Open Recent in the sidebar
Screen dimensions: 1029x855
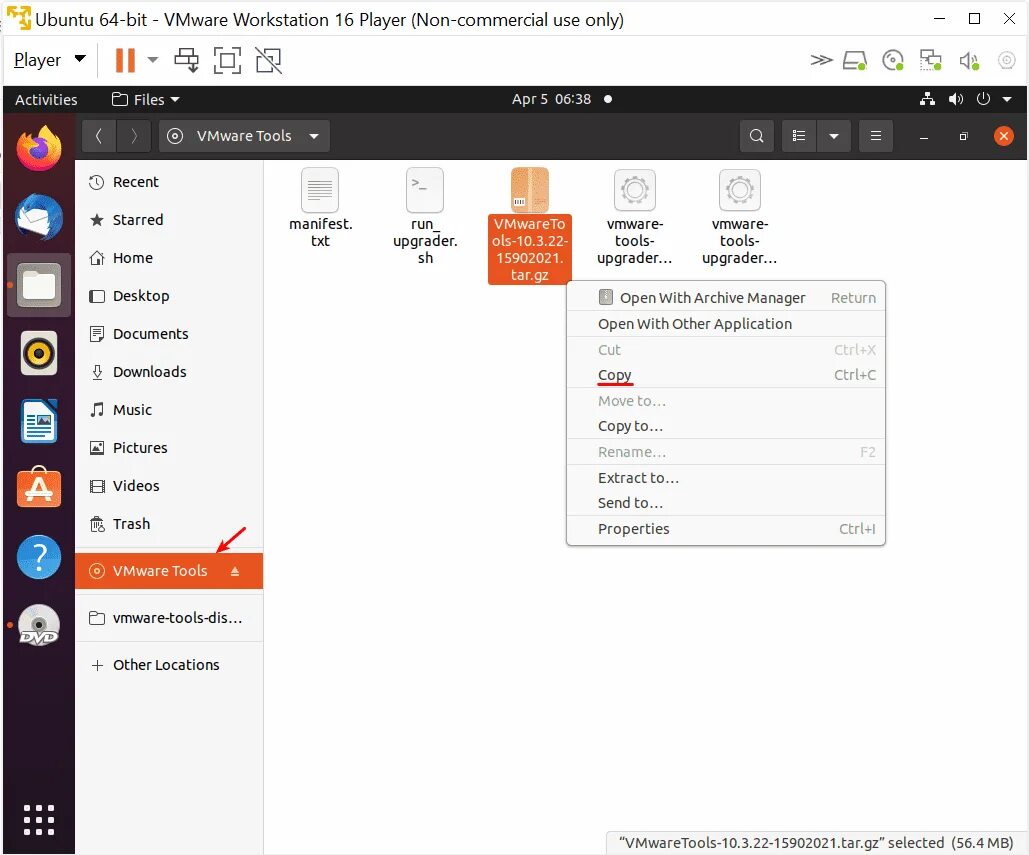[169, 182]
